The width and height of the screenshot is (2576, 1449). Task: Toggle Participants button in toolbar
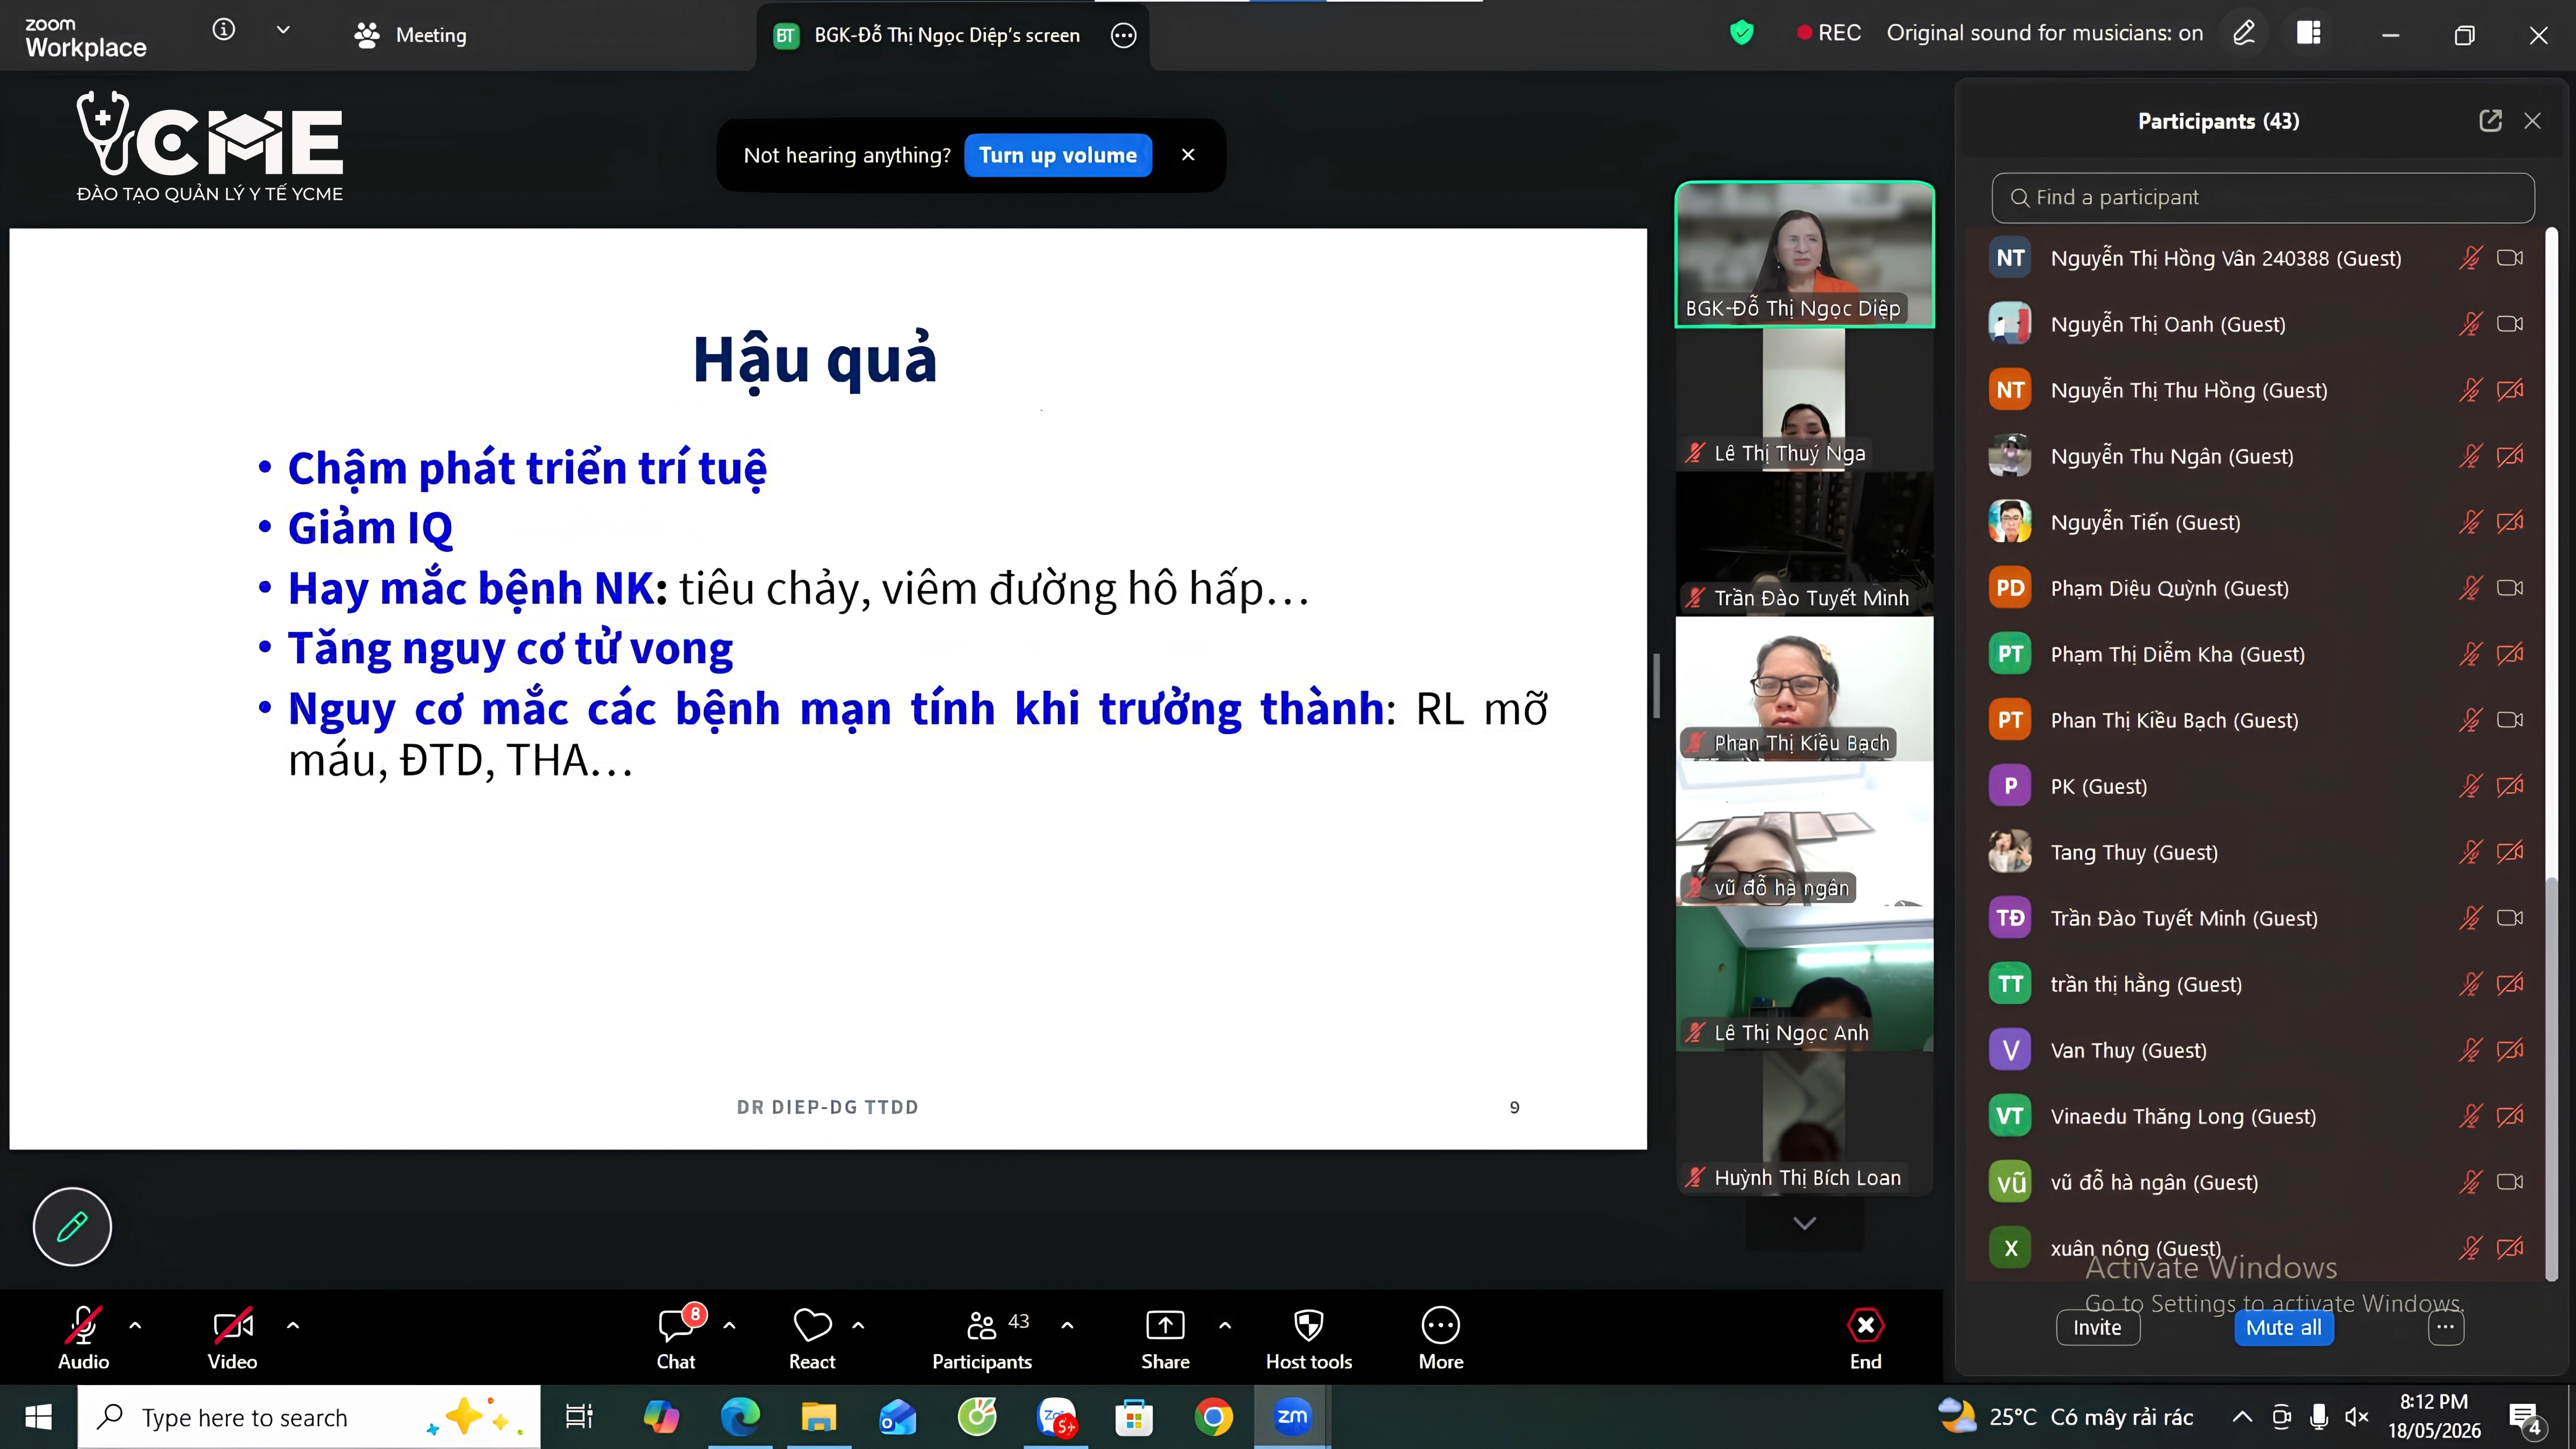[982, 1338]
